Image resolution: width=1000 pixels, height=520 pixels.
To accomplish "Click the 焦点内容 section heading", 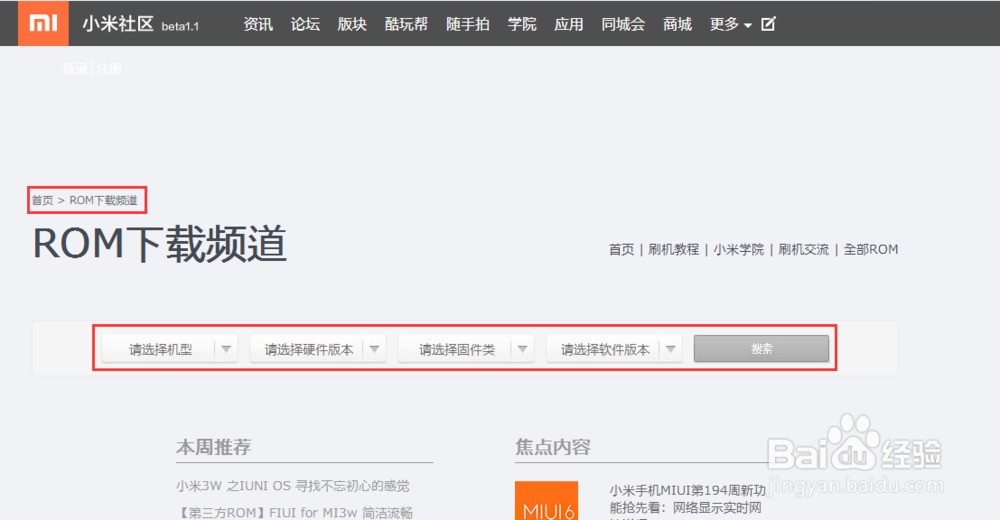I will (553, 447).
